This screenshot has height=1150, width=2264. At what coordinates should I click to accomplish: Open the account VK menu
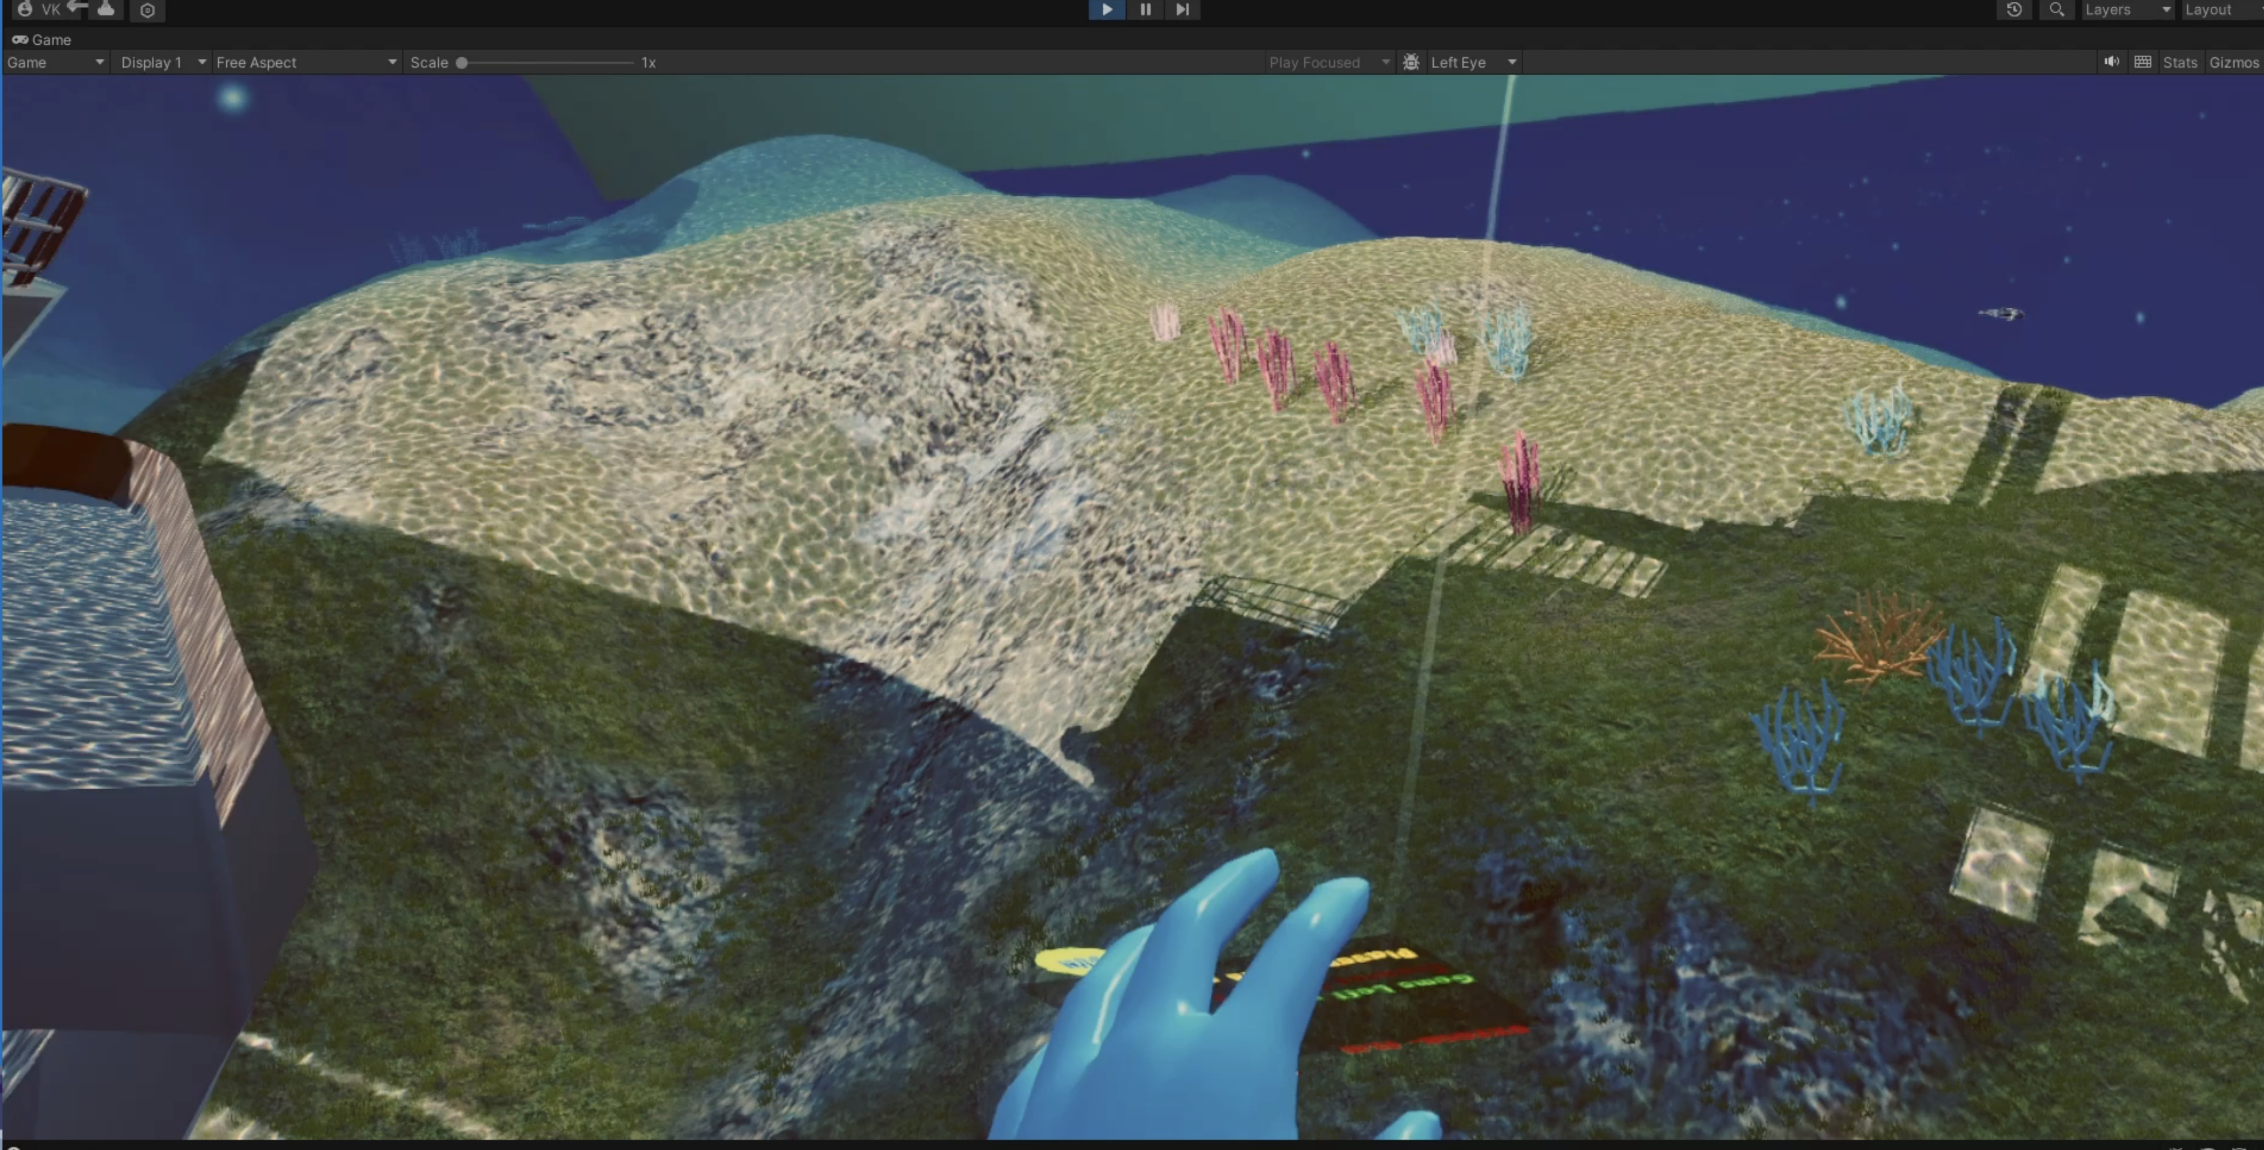pos(40,9)
